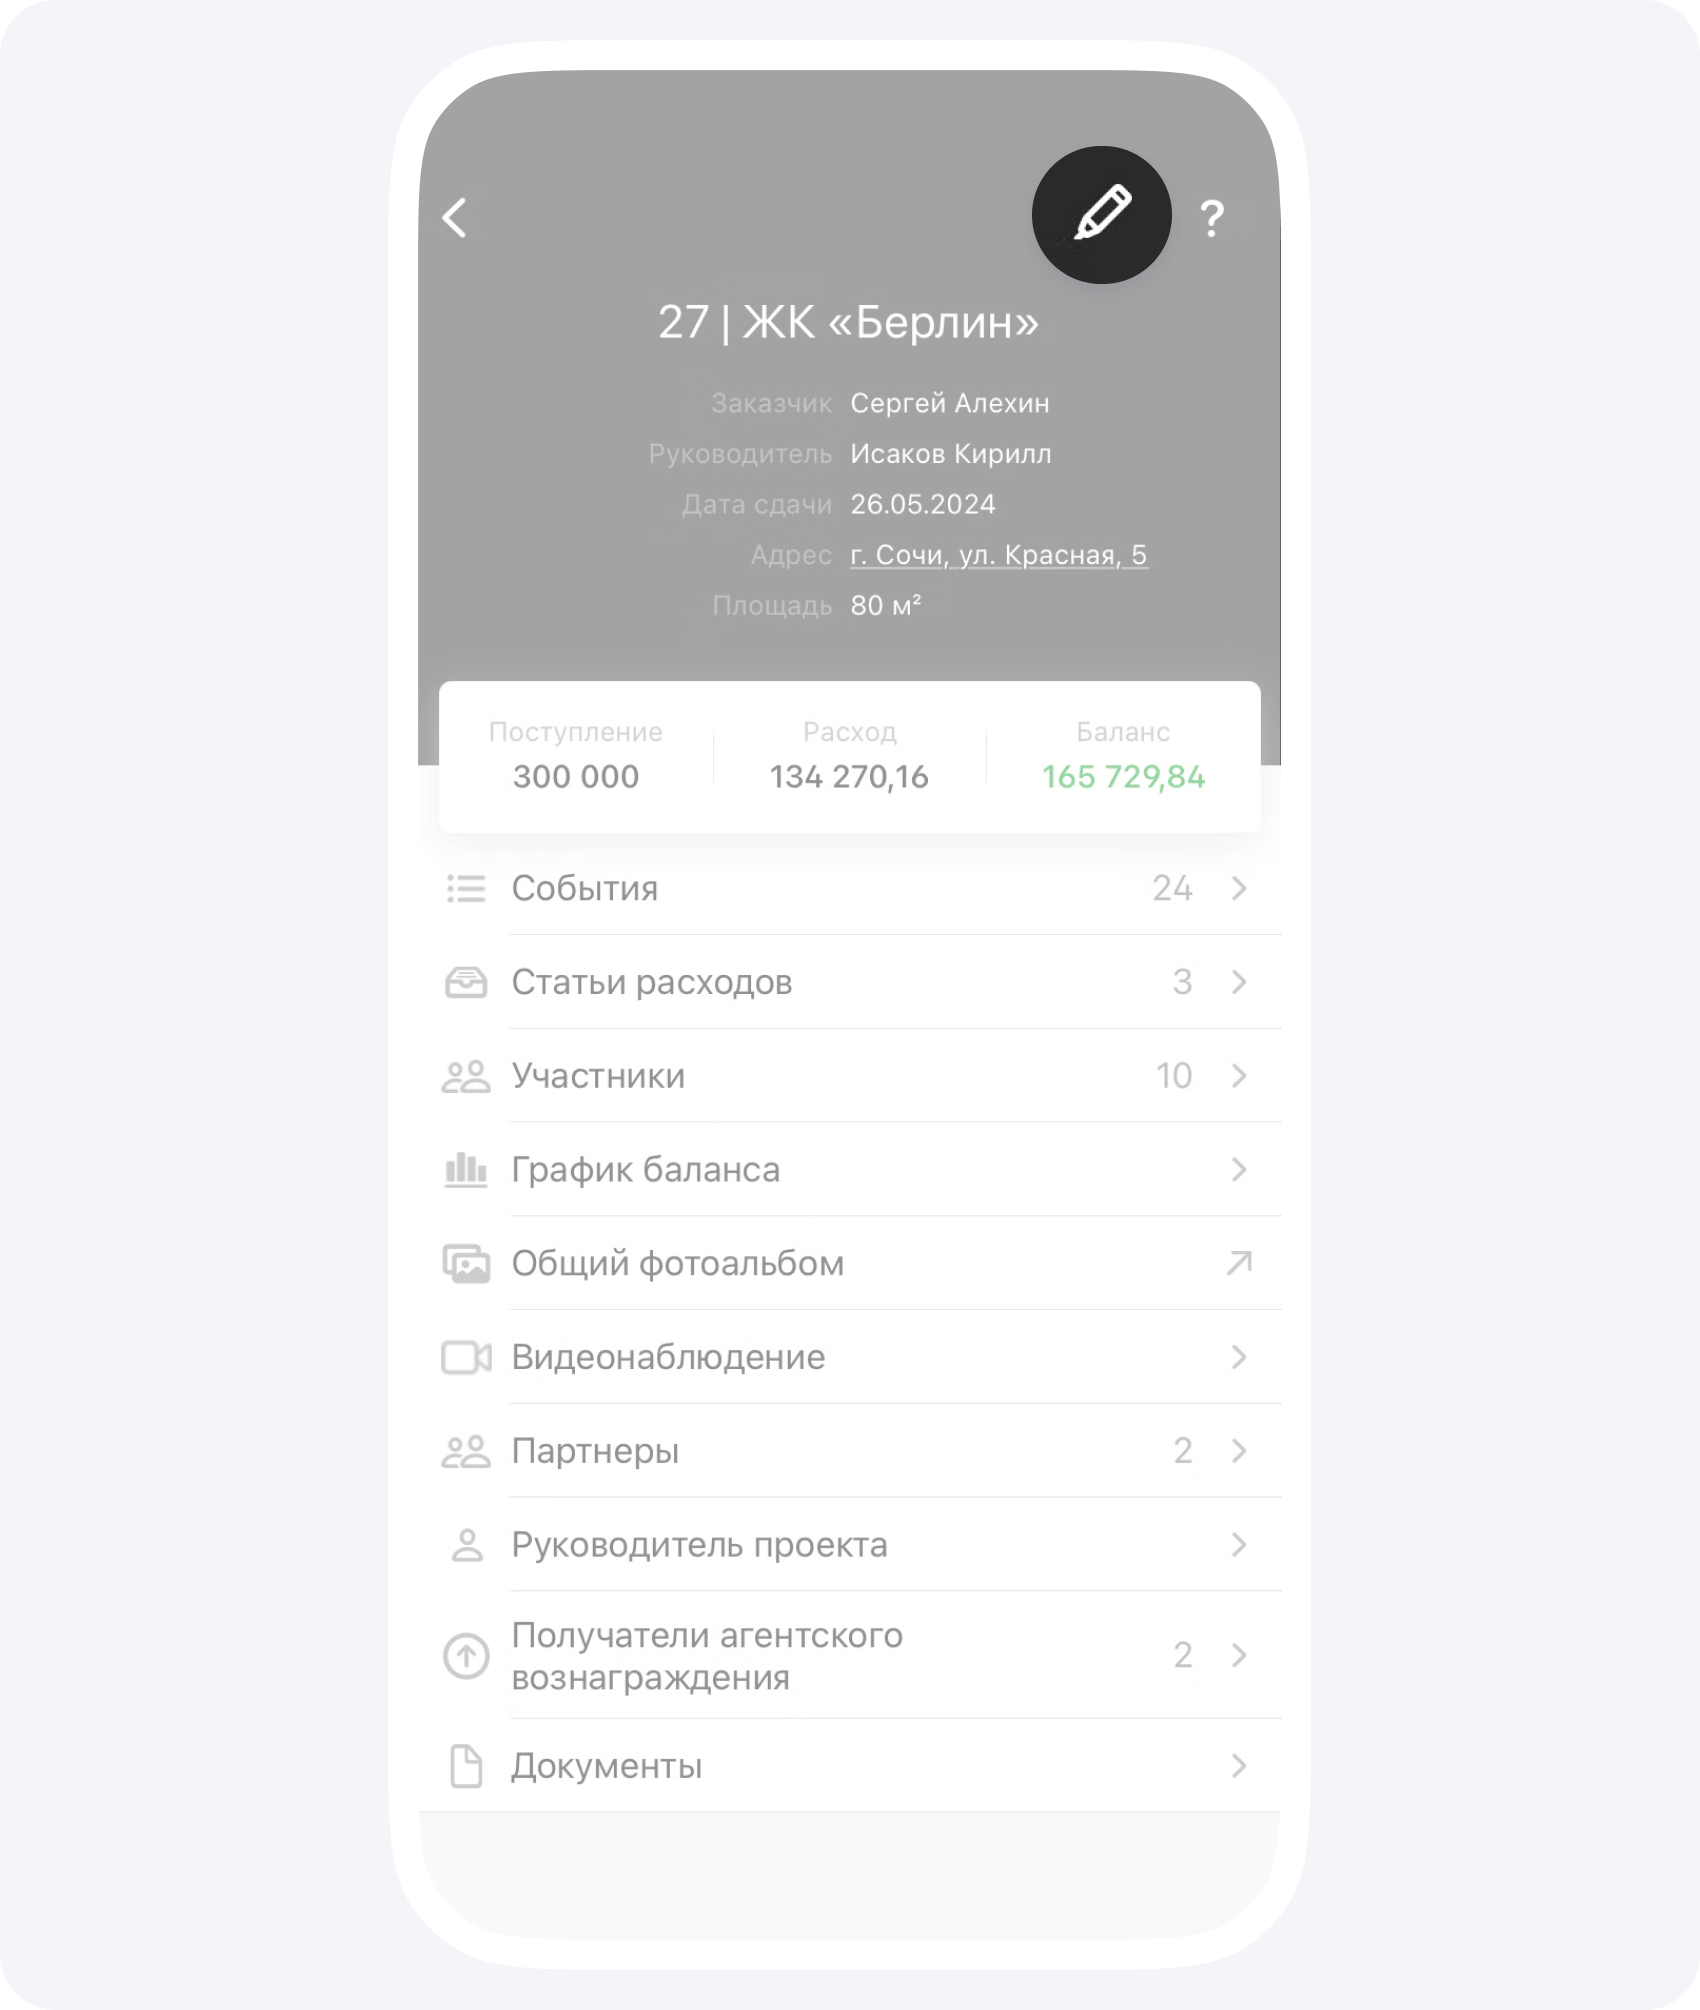Image resolution: width=1700 pixels, height=2010 pixels.
Task: Open help via question mark icon
Action: [x=1212, y=217]
